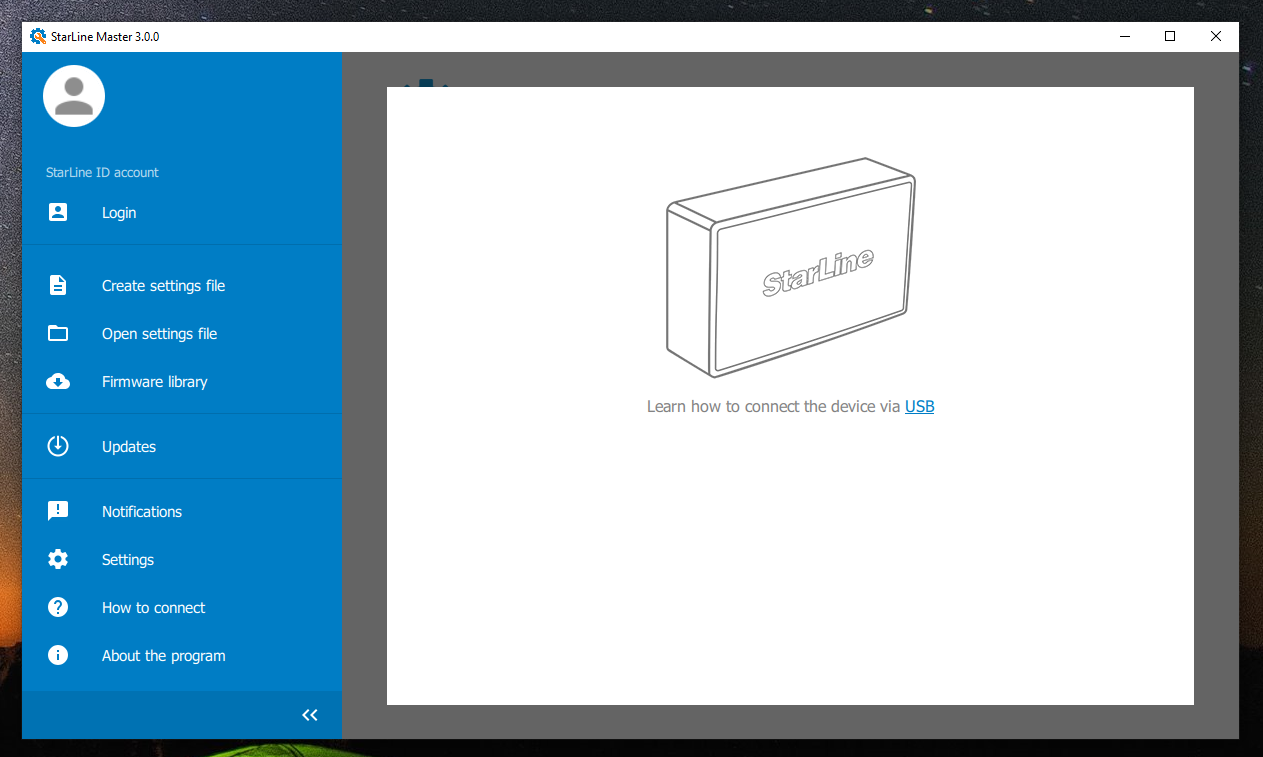Click the StarLine device illustration
Screen dimensions: 1263x757
coord(790,267)
